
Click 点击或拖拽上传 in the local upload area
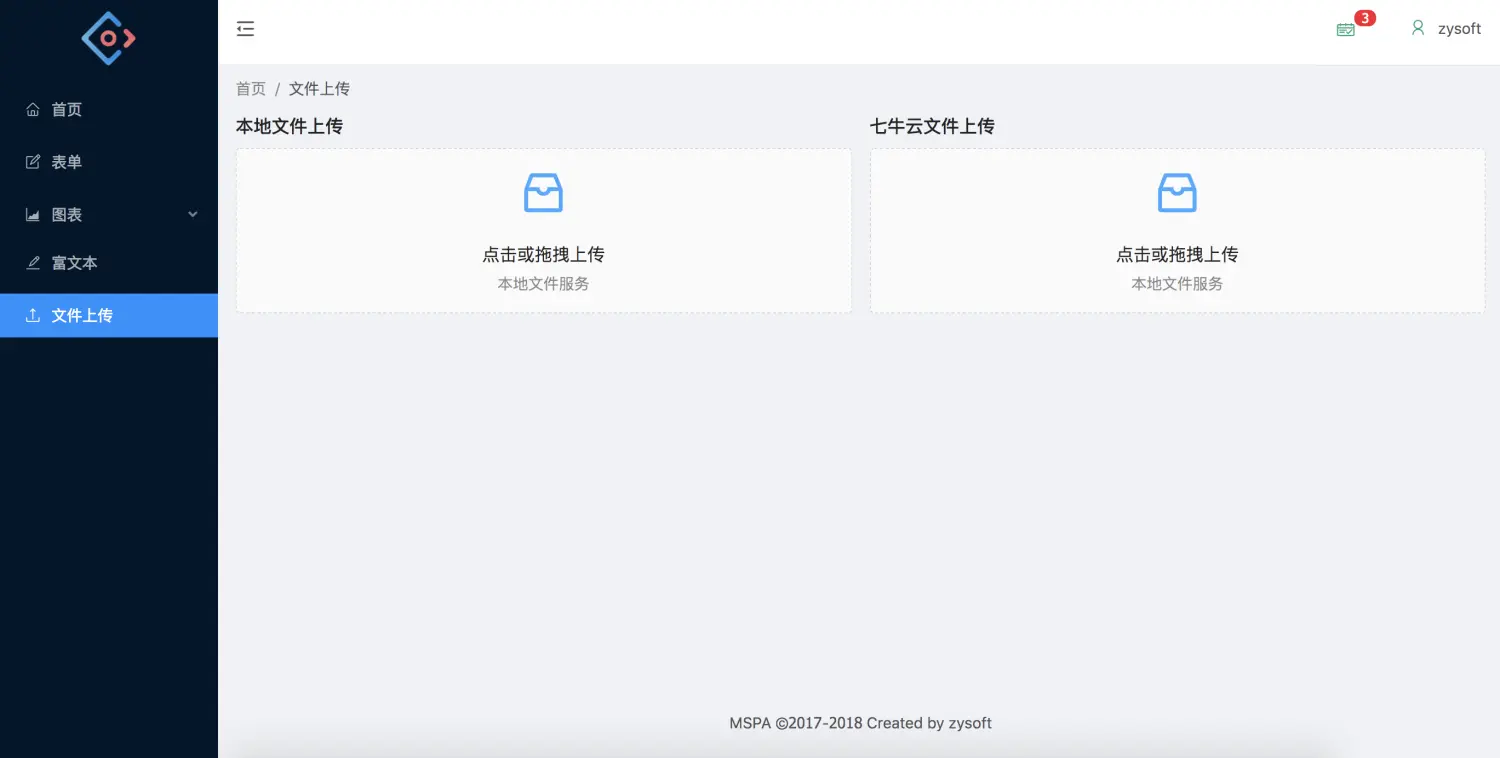pos(543,254)
